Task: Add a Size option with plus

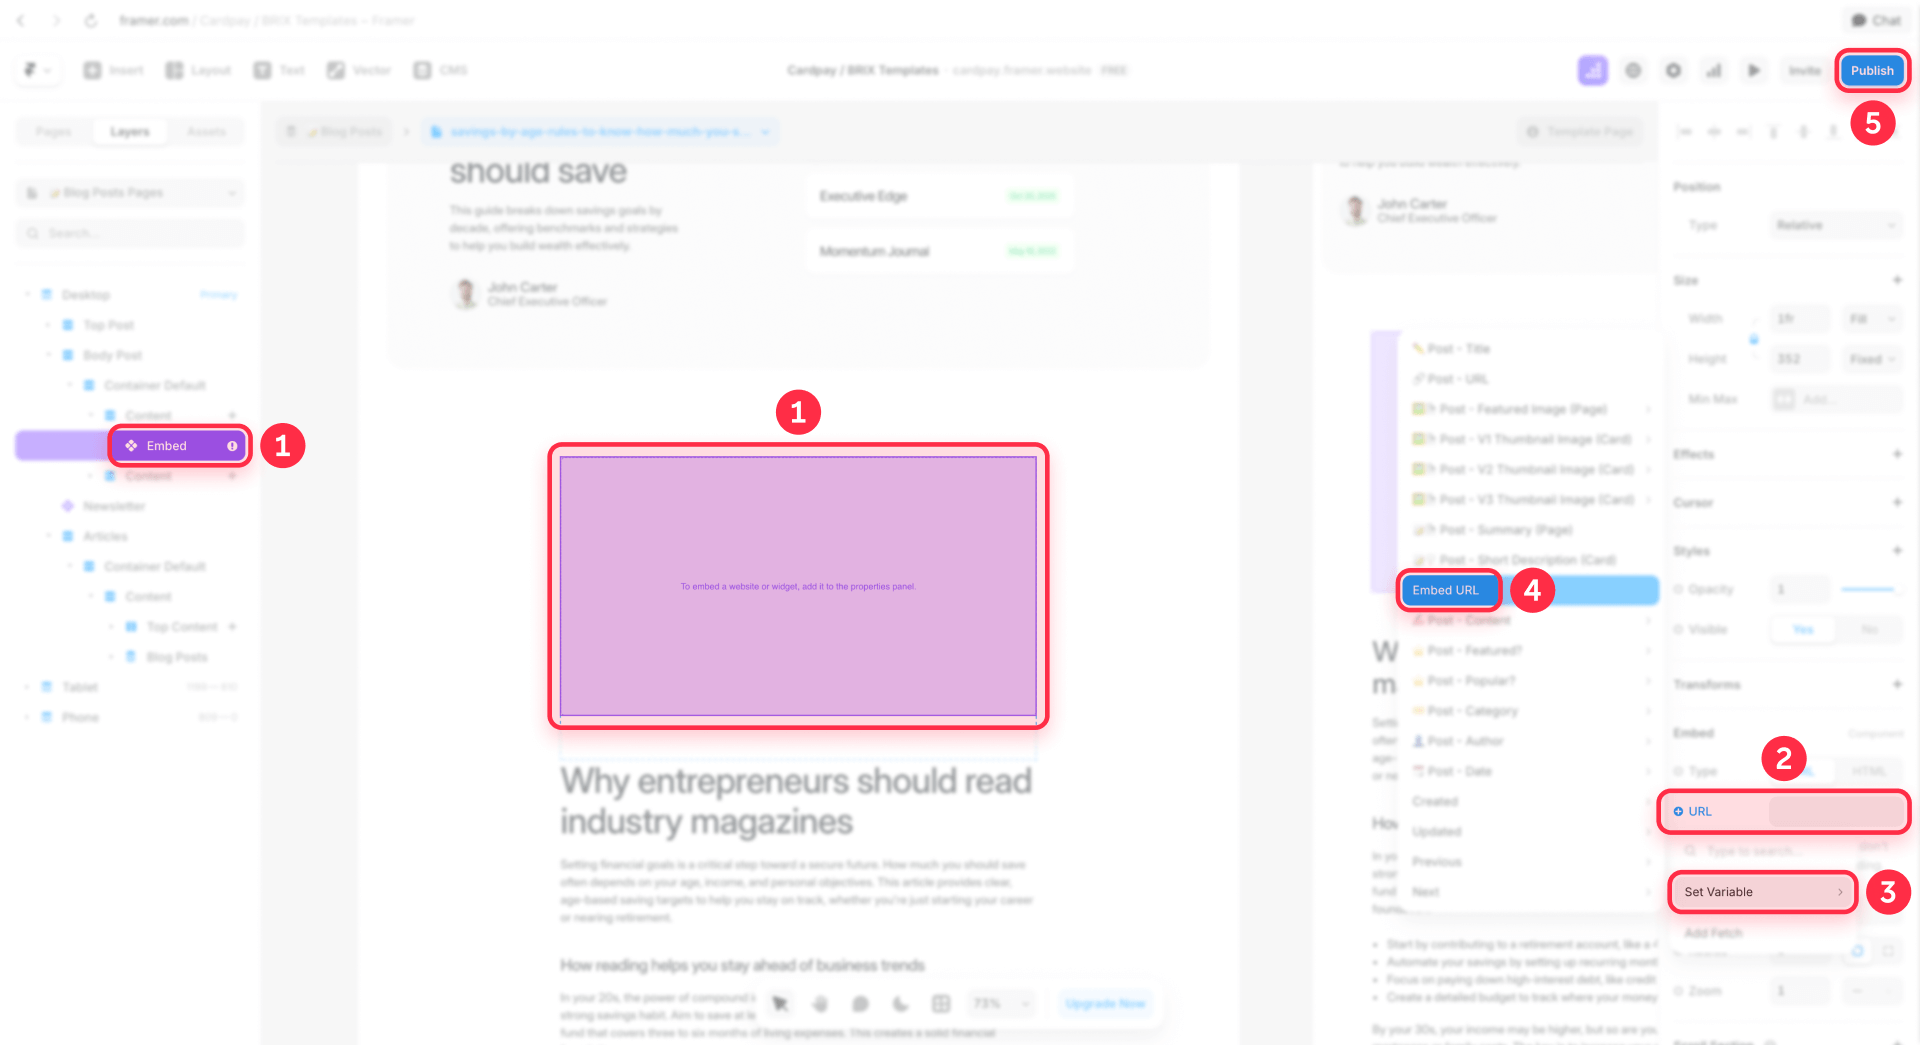Action: pos(1897,280)
